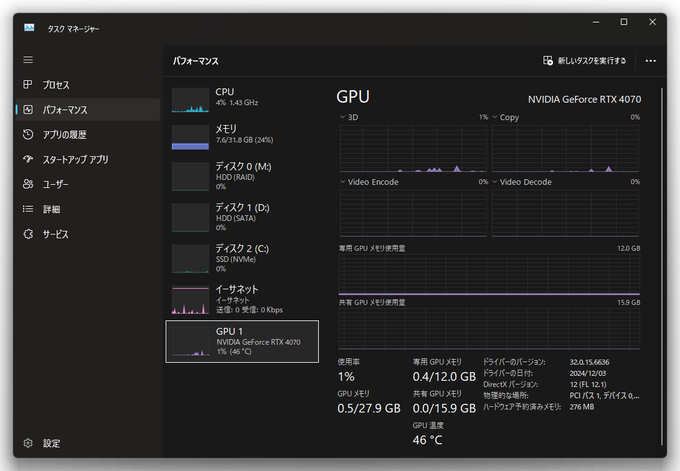Image resolution: width=680 pixels, height=471 pixels.
Task: Click the 276 MB reserved memory value
Action: pos(582,407)
